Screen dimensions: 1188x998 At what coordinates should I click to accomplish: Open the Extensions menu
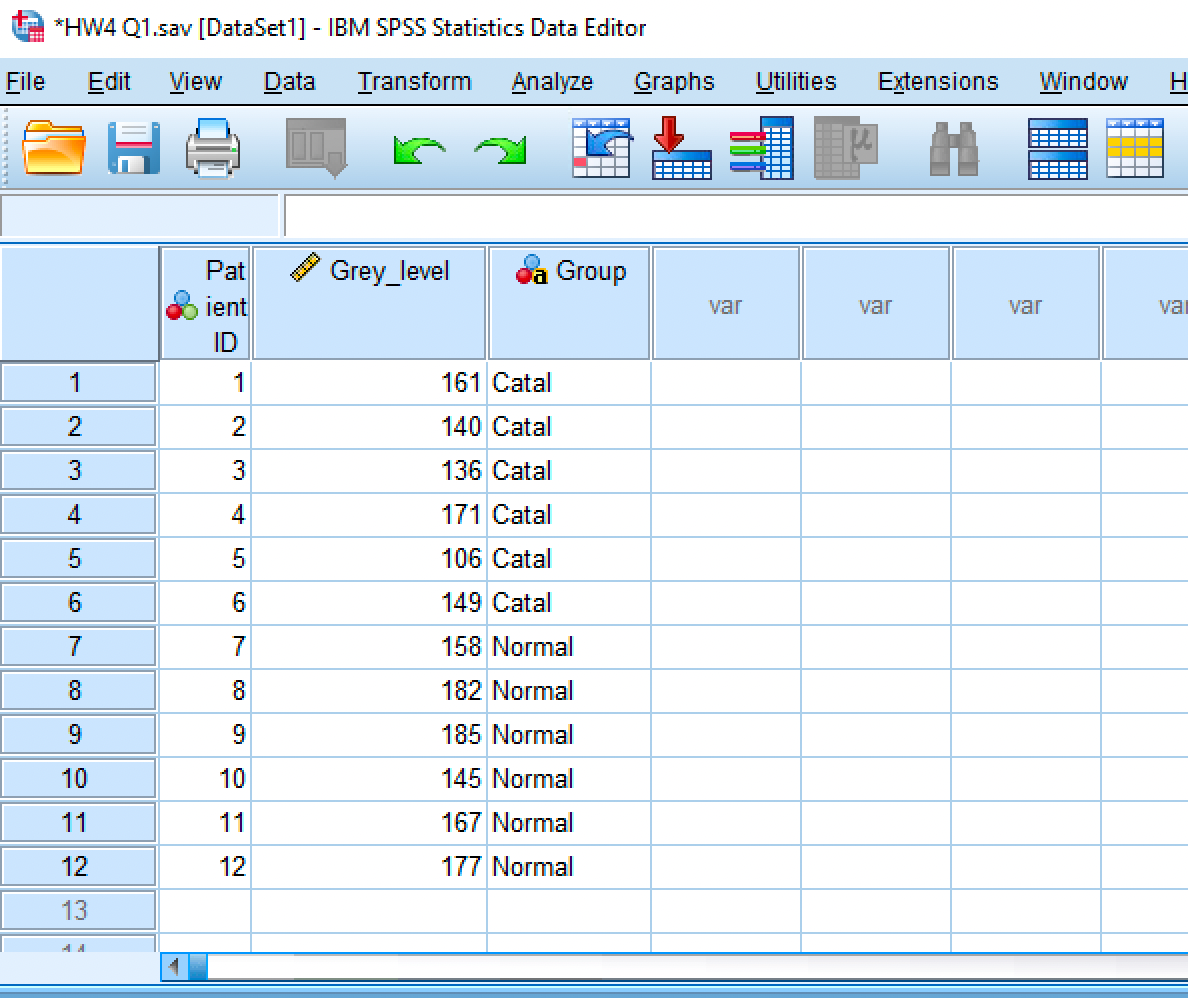(x=938, y=81)
